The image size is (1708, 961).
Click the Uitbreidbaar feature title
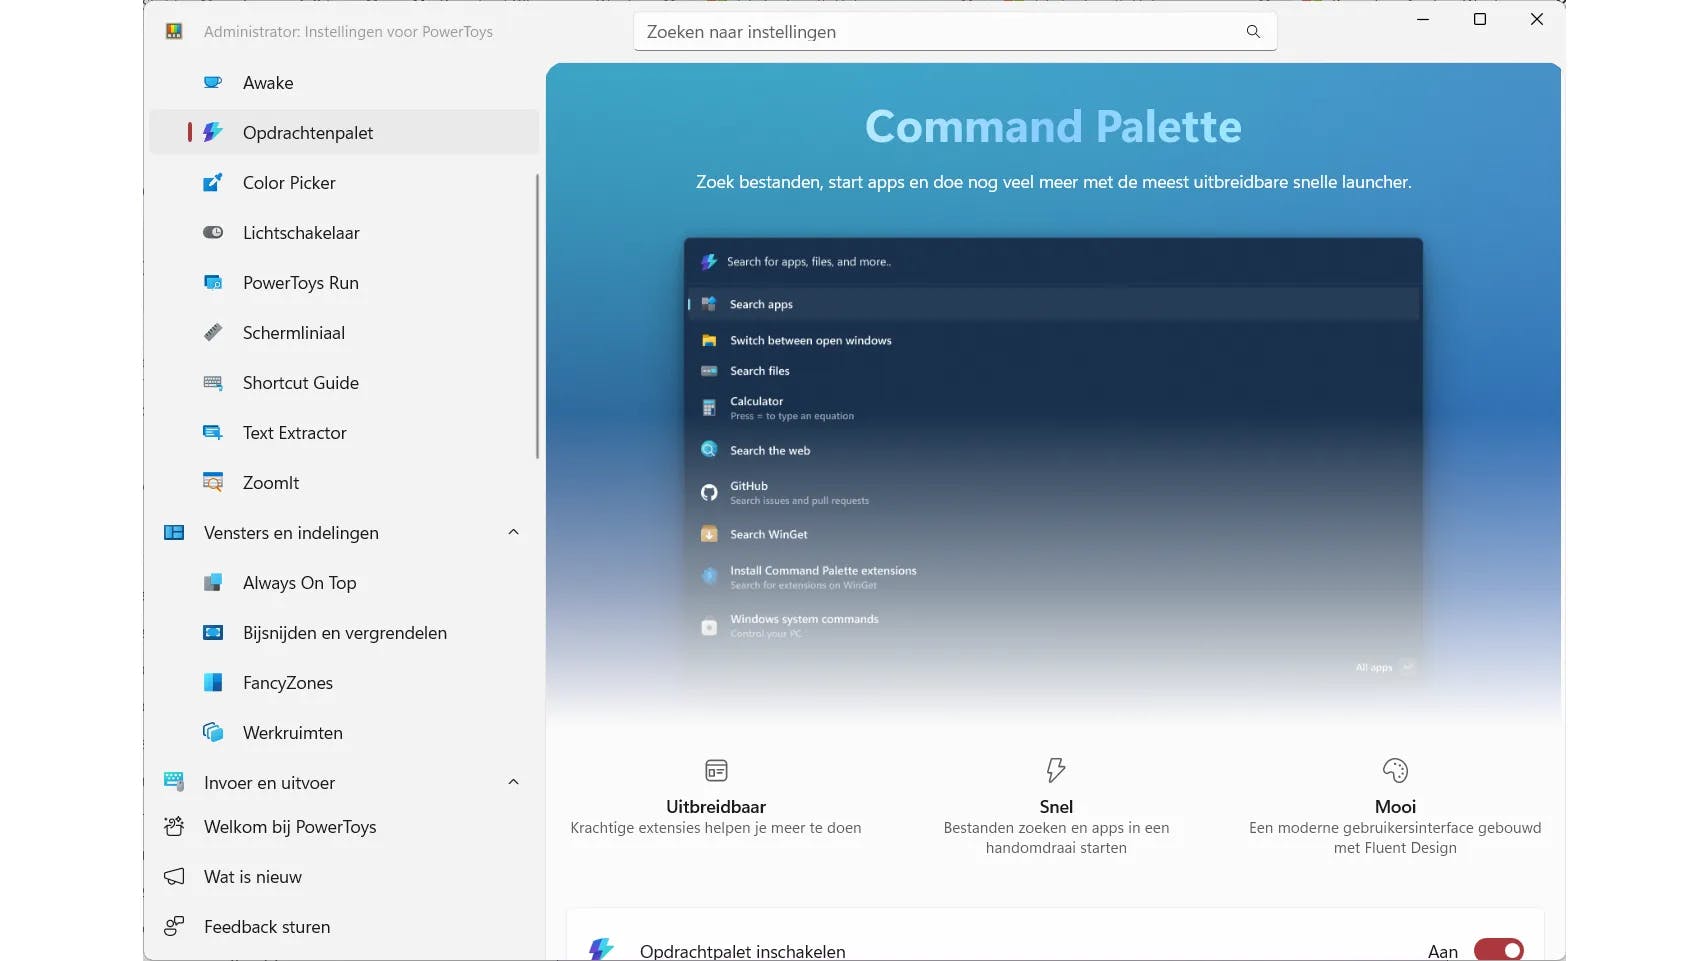716,807
